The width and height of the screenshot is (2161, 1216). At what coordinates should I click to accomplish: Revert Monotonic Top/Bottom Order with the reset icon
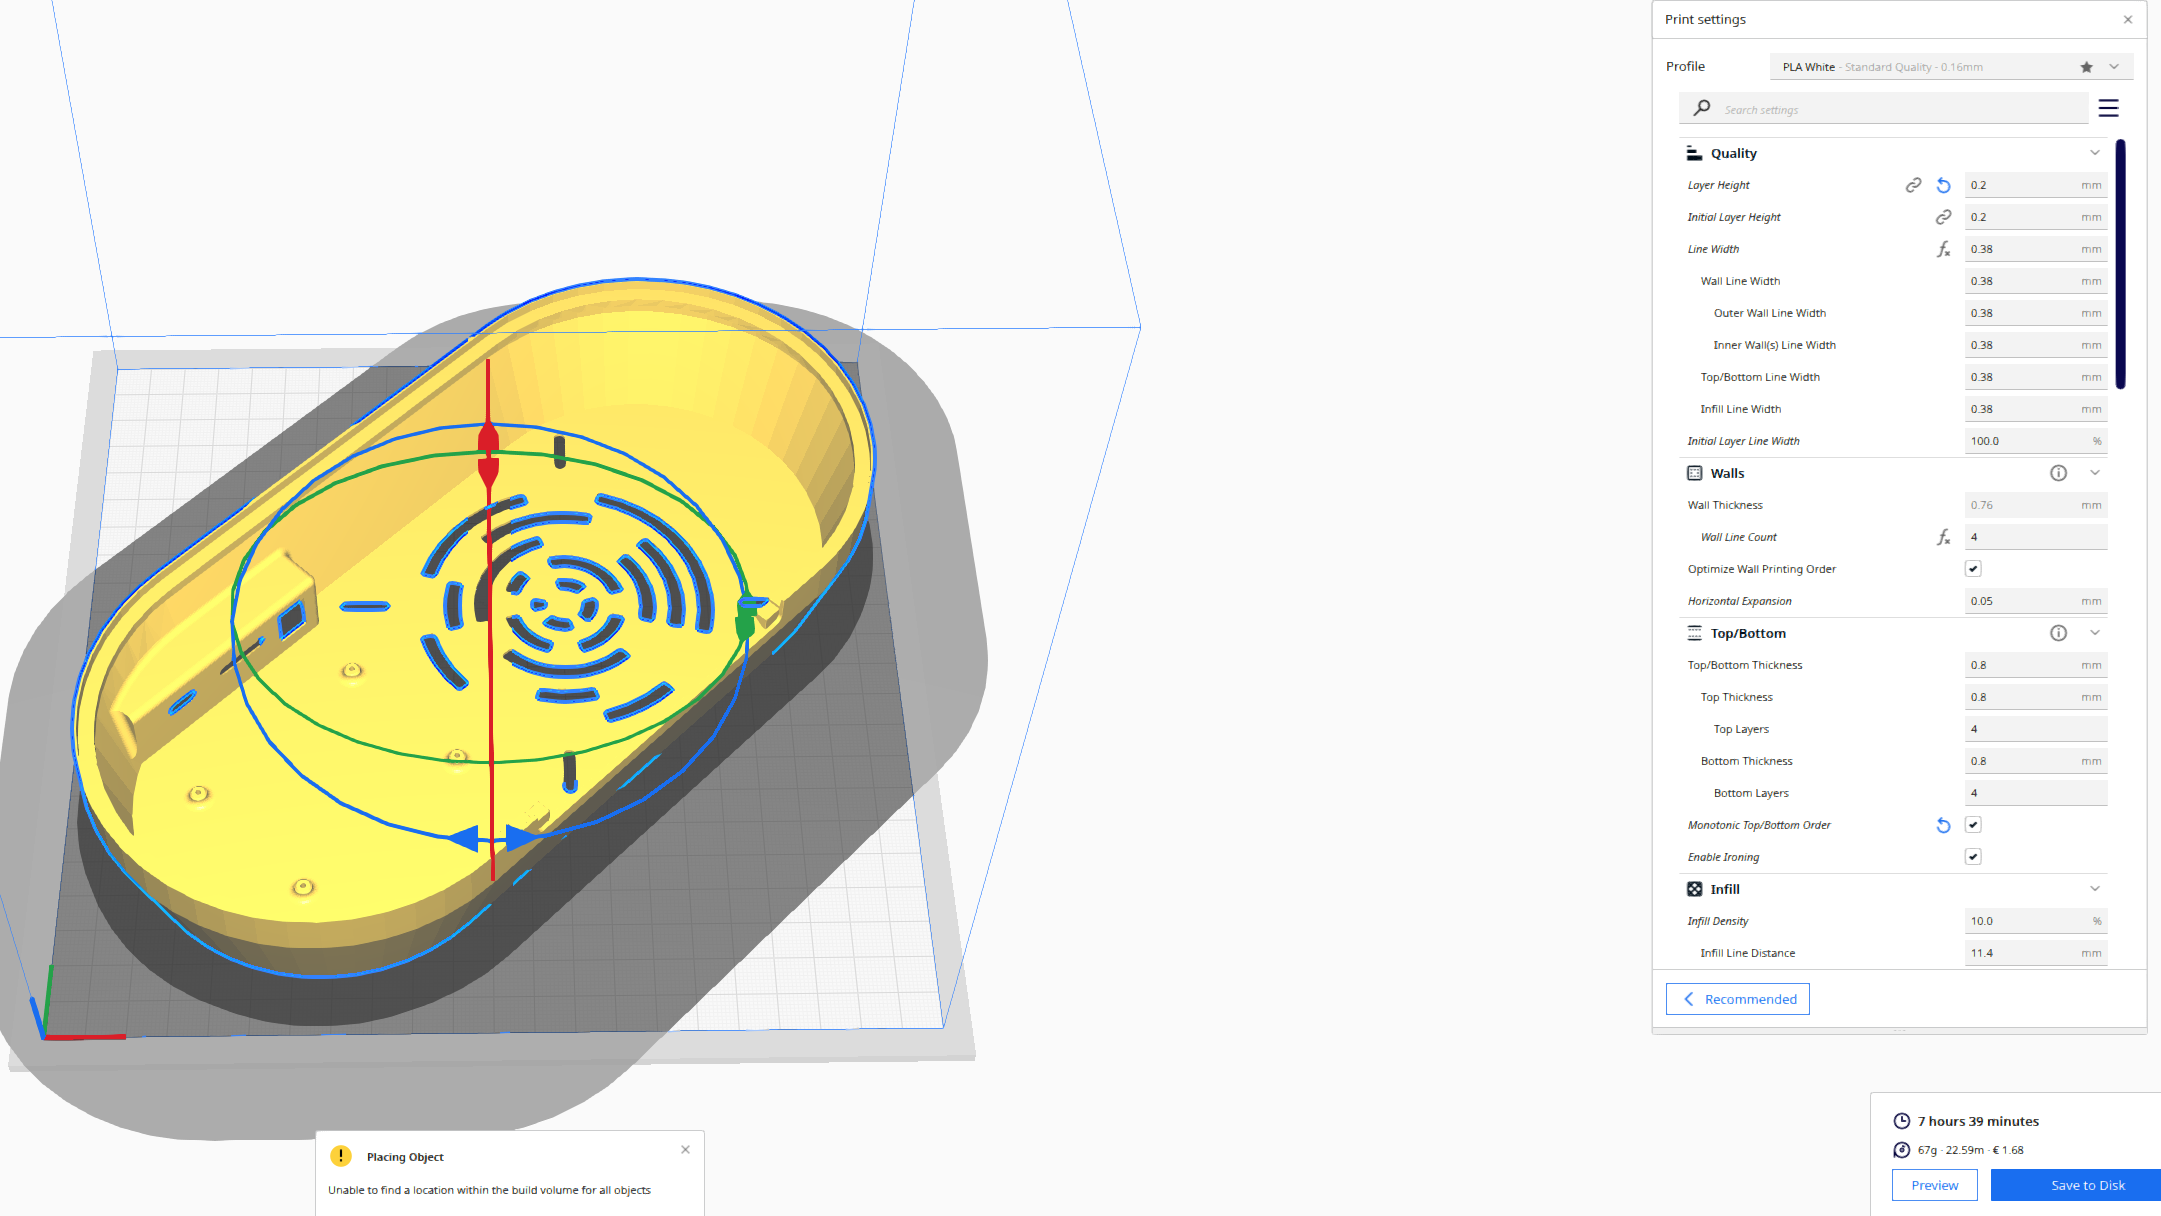1943,825
